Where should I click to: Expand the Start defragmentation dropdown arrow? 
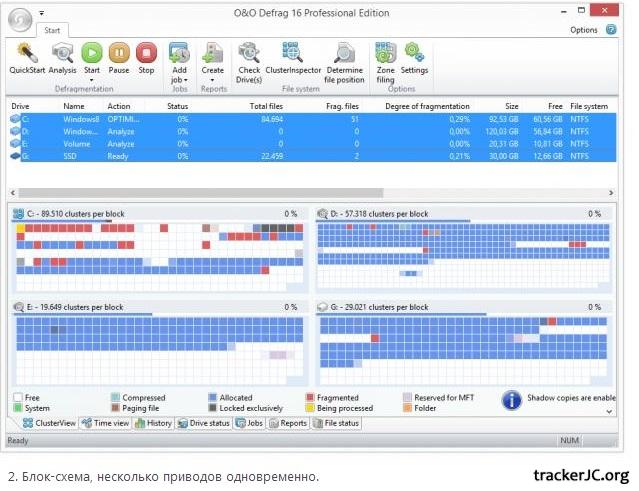(x=91, y=80)
